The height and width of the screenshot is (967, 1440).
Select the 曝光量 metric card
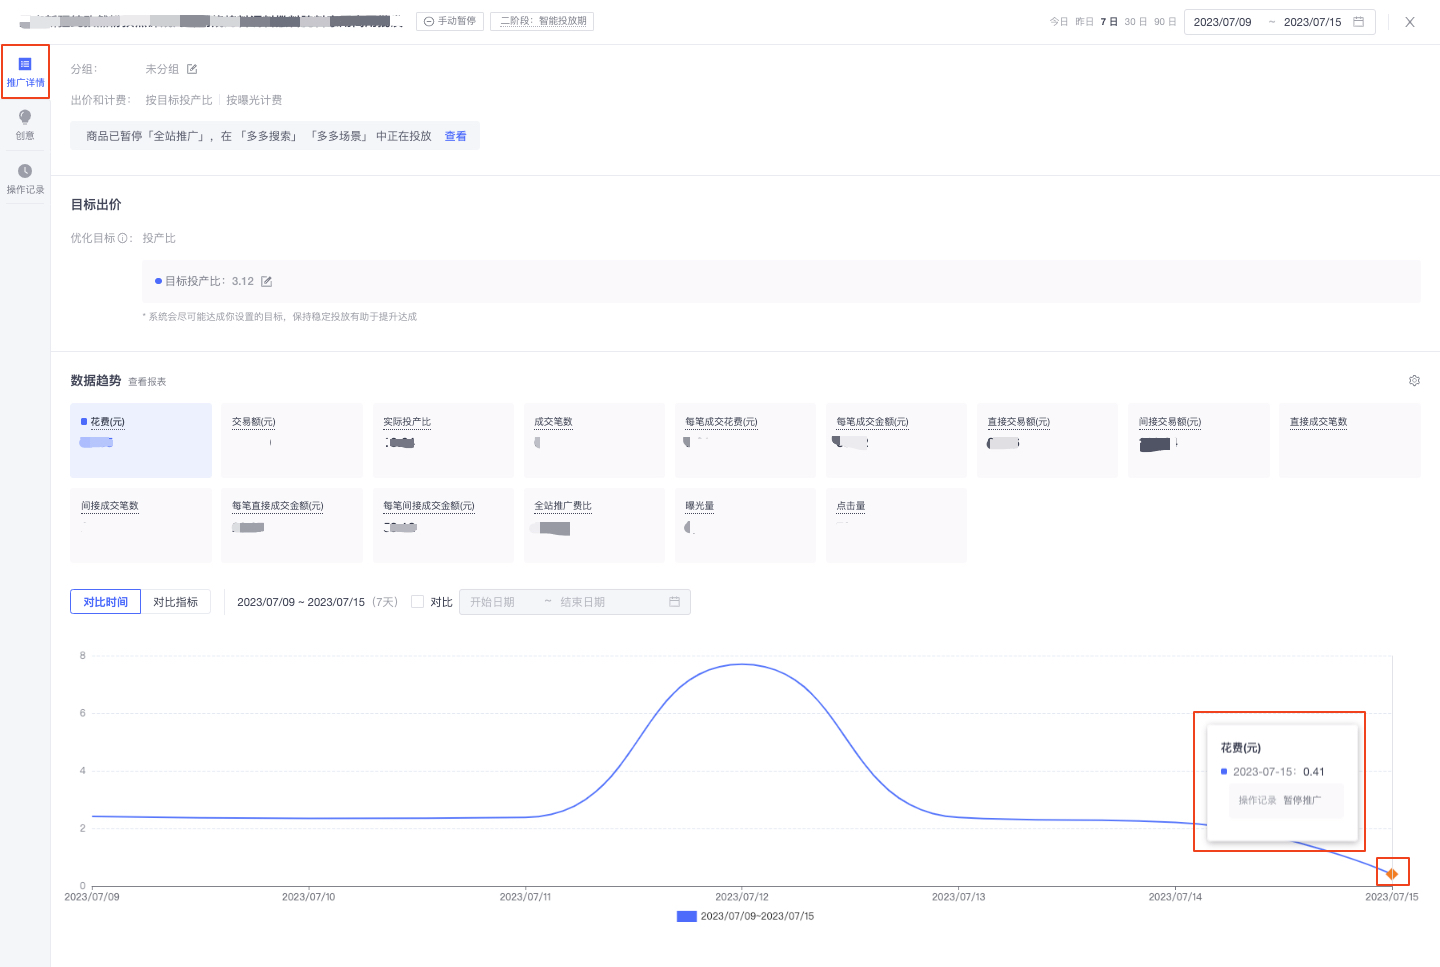coord(745,525)
